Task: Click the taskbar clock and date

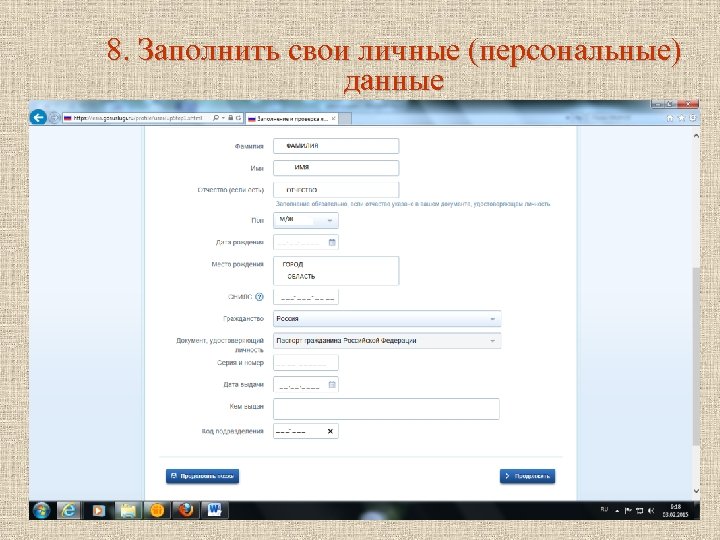Action: 675,511
